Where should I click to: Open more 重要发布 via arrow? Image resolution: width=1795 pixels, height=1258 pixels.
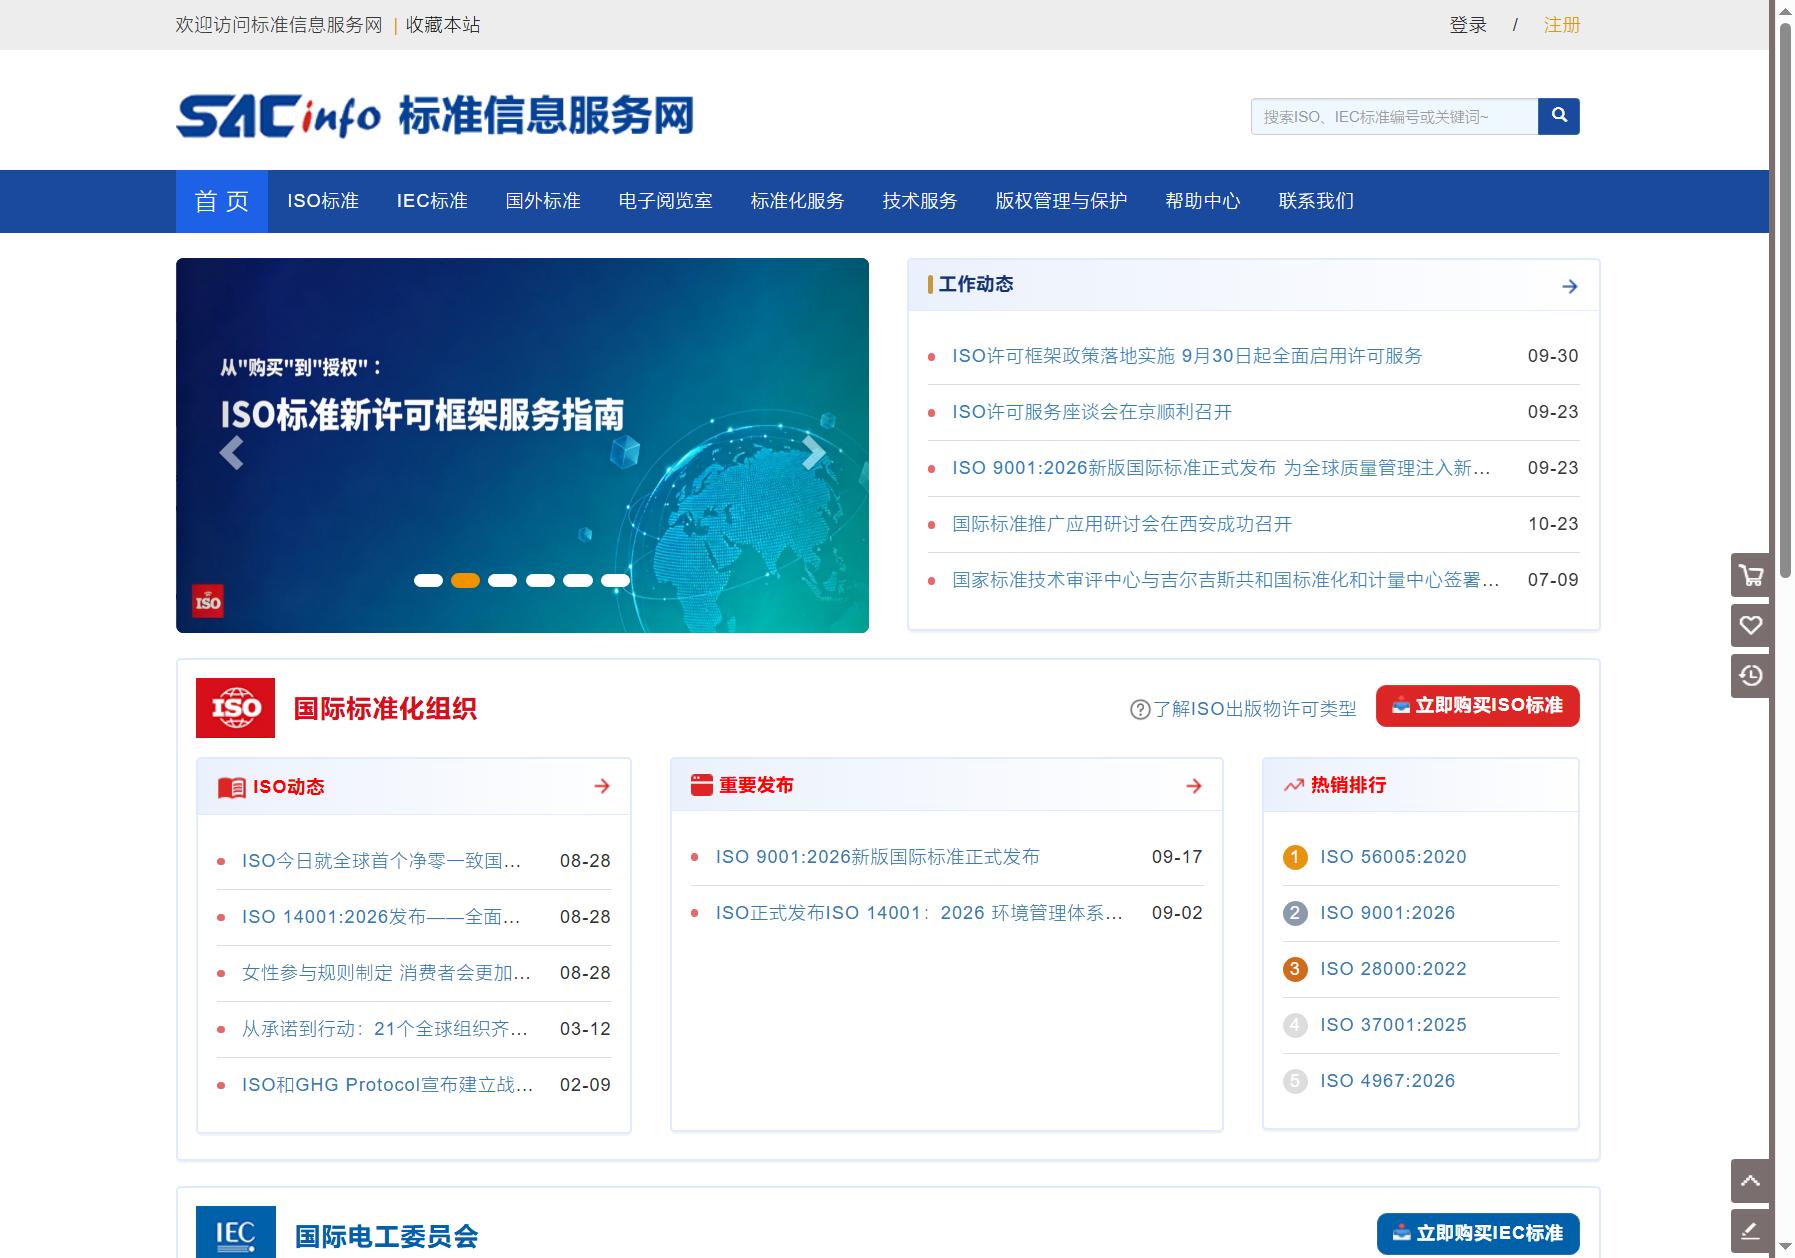(x=1194, y=786)
